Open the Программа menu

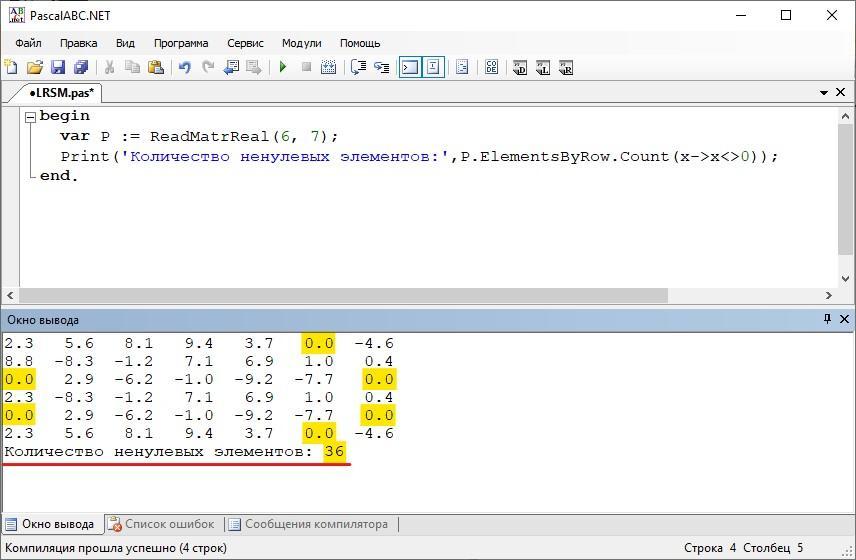click(181, 43)
